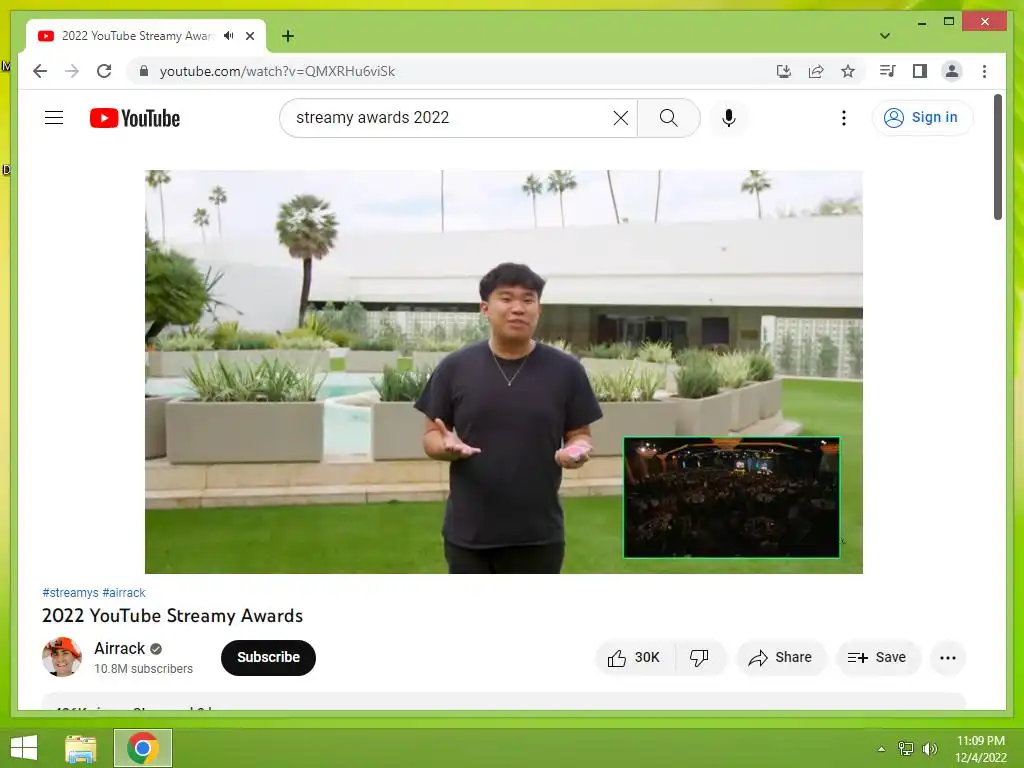Click the Sign in button
Screen dimensions: 1024x768
pyautogui.click(x=922, y=118)
